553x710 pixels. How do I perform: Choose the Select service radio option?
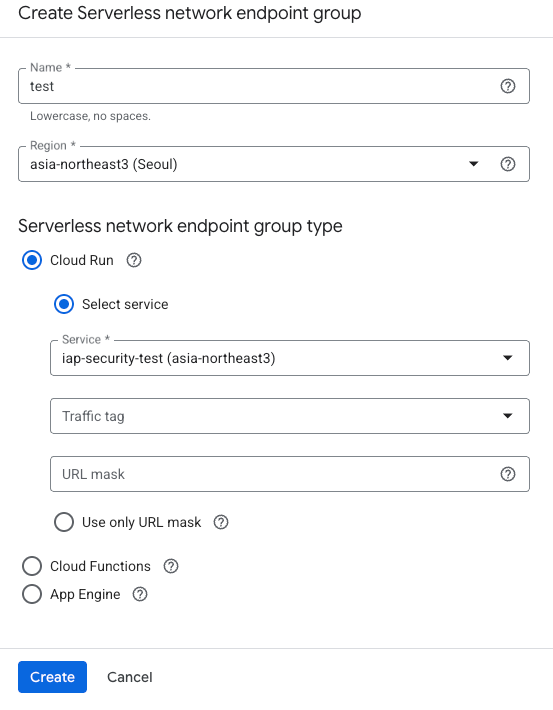[x=64, y=304]
